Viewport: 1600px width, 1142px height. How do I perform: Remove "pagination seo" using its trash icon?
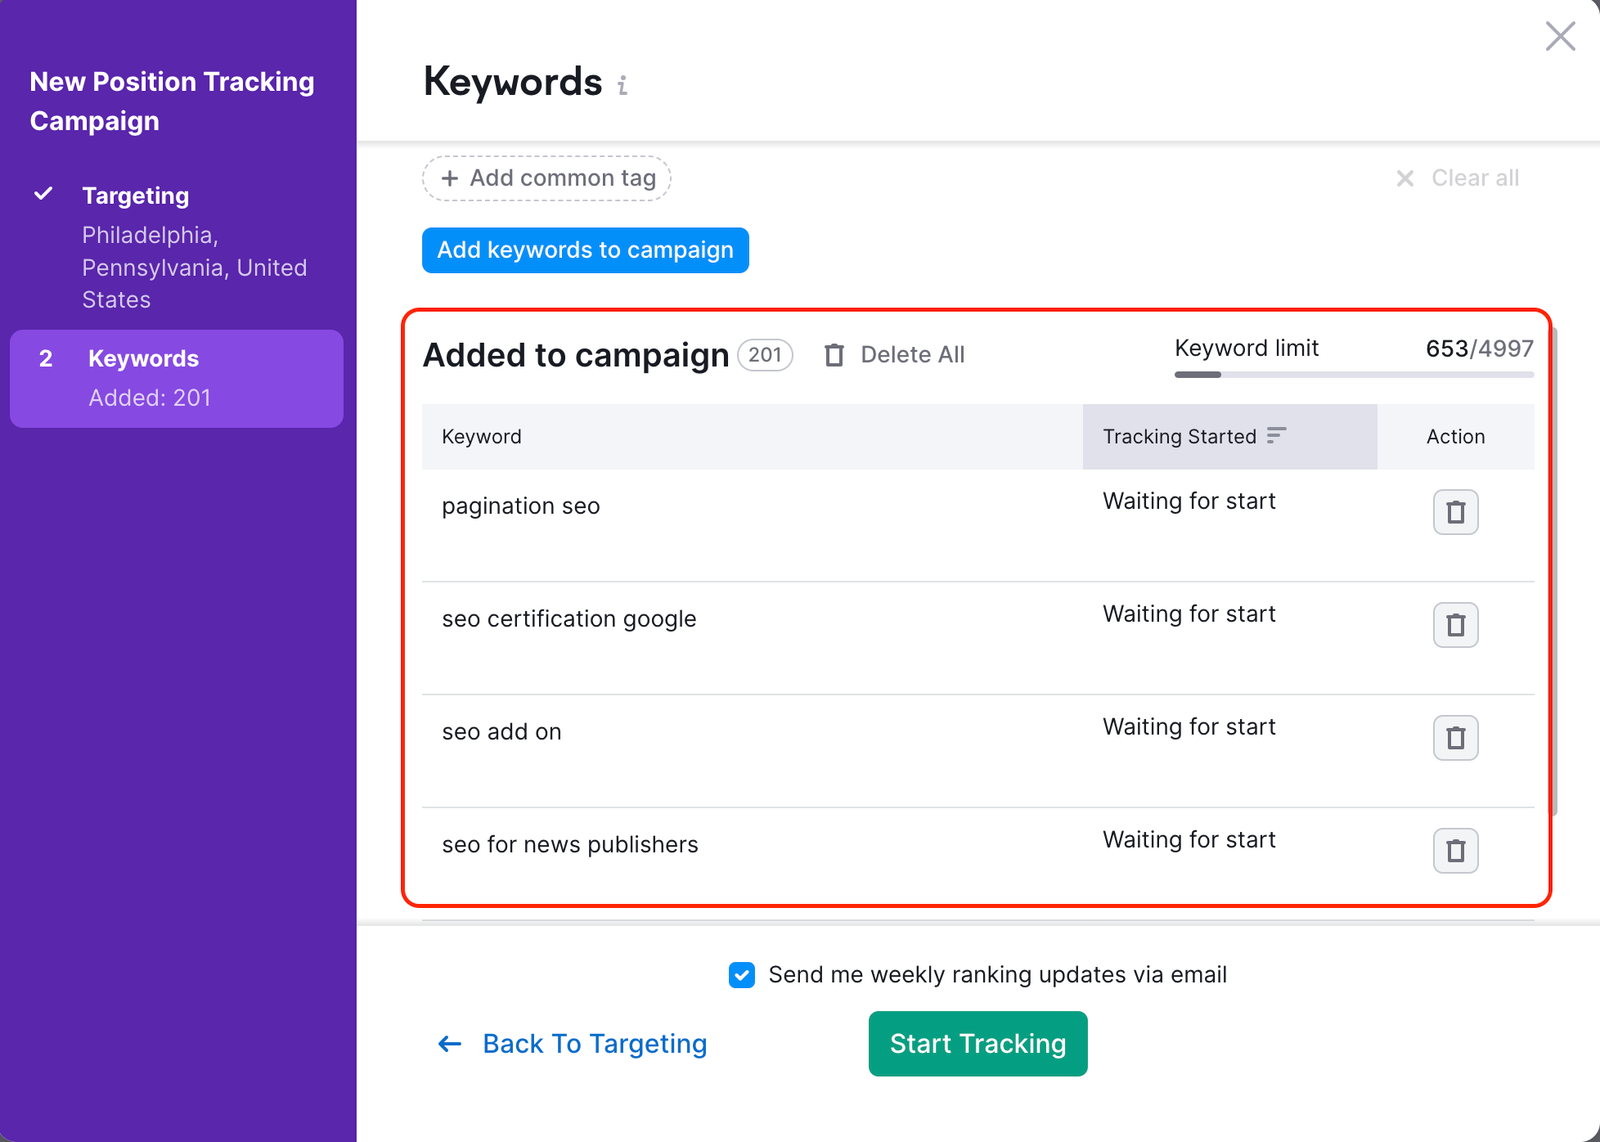(x=1455, y=512)
